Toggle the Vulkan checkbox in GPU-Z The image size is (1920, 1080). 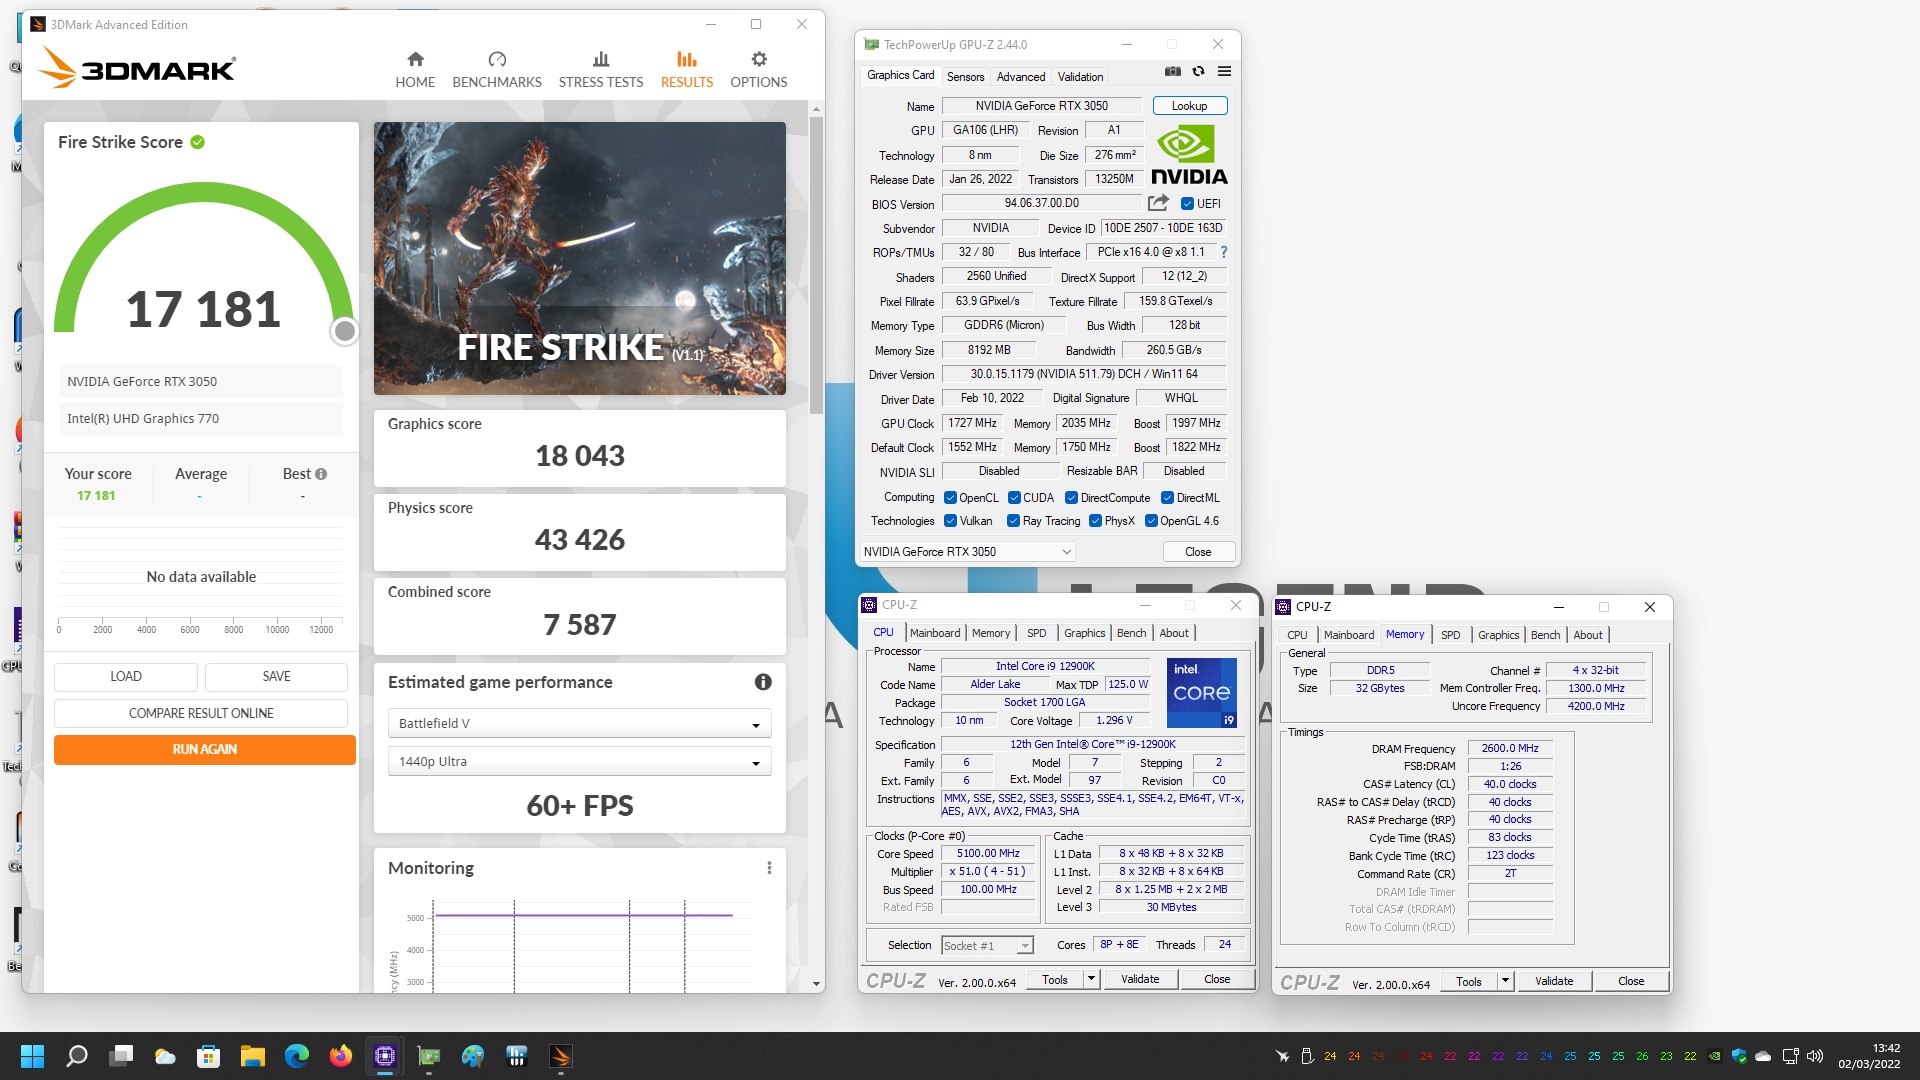[950, 521]
